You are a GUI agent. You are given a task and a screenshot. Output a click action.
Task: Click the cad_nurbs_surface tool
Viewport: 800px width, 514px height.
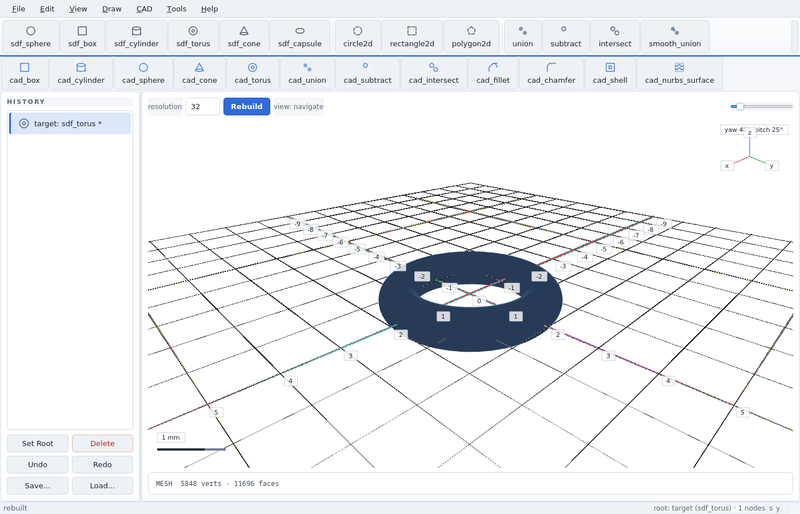pos(679,74)
